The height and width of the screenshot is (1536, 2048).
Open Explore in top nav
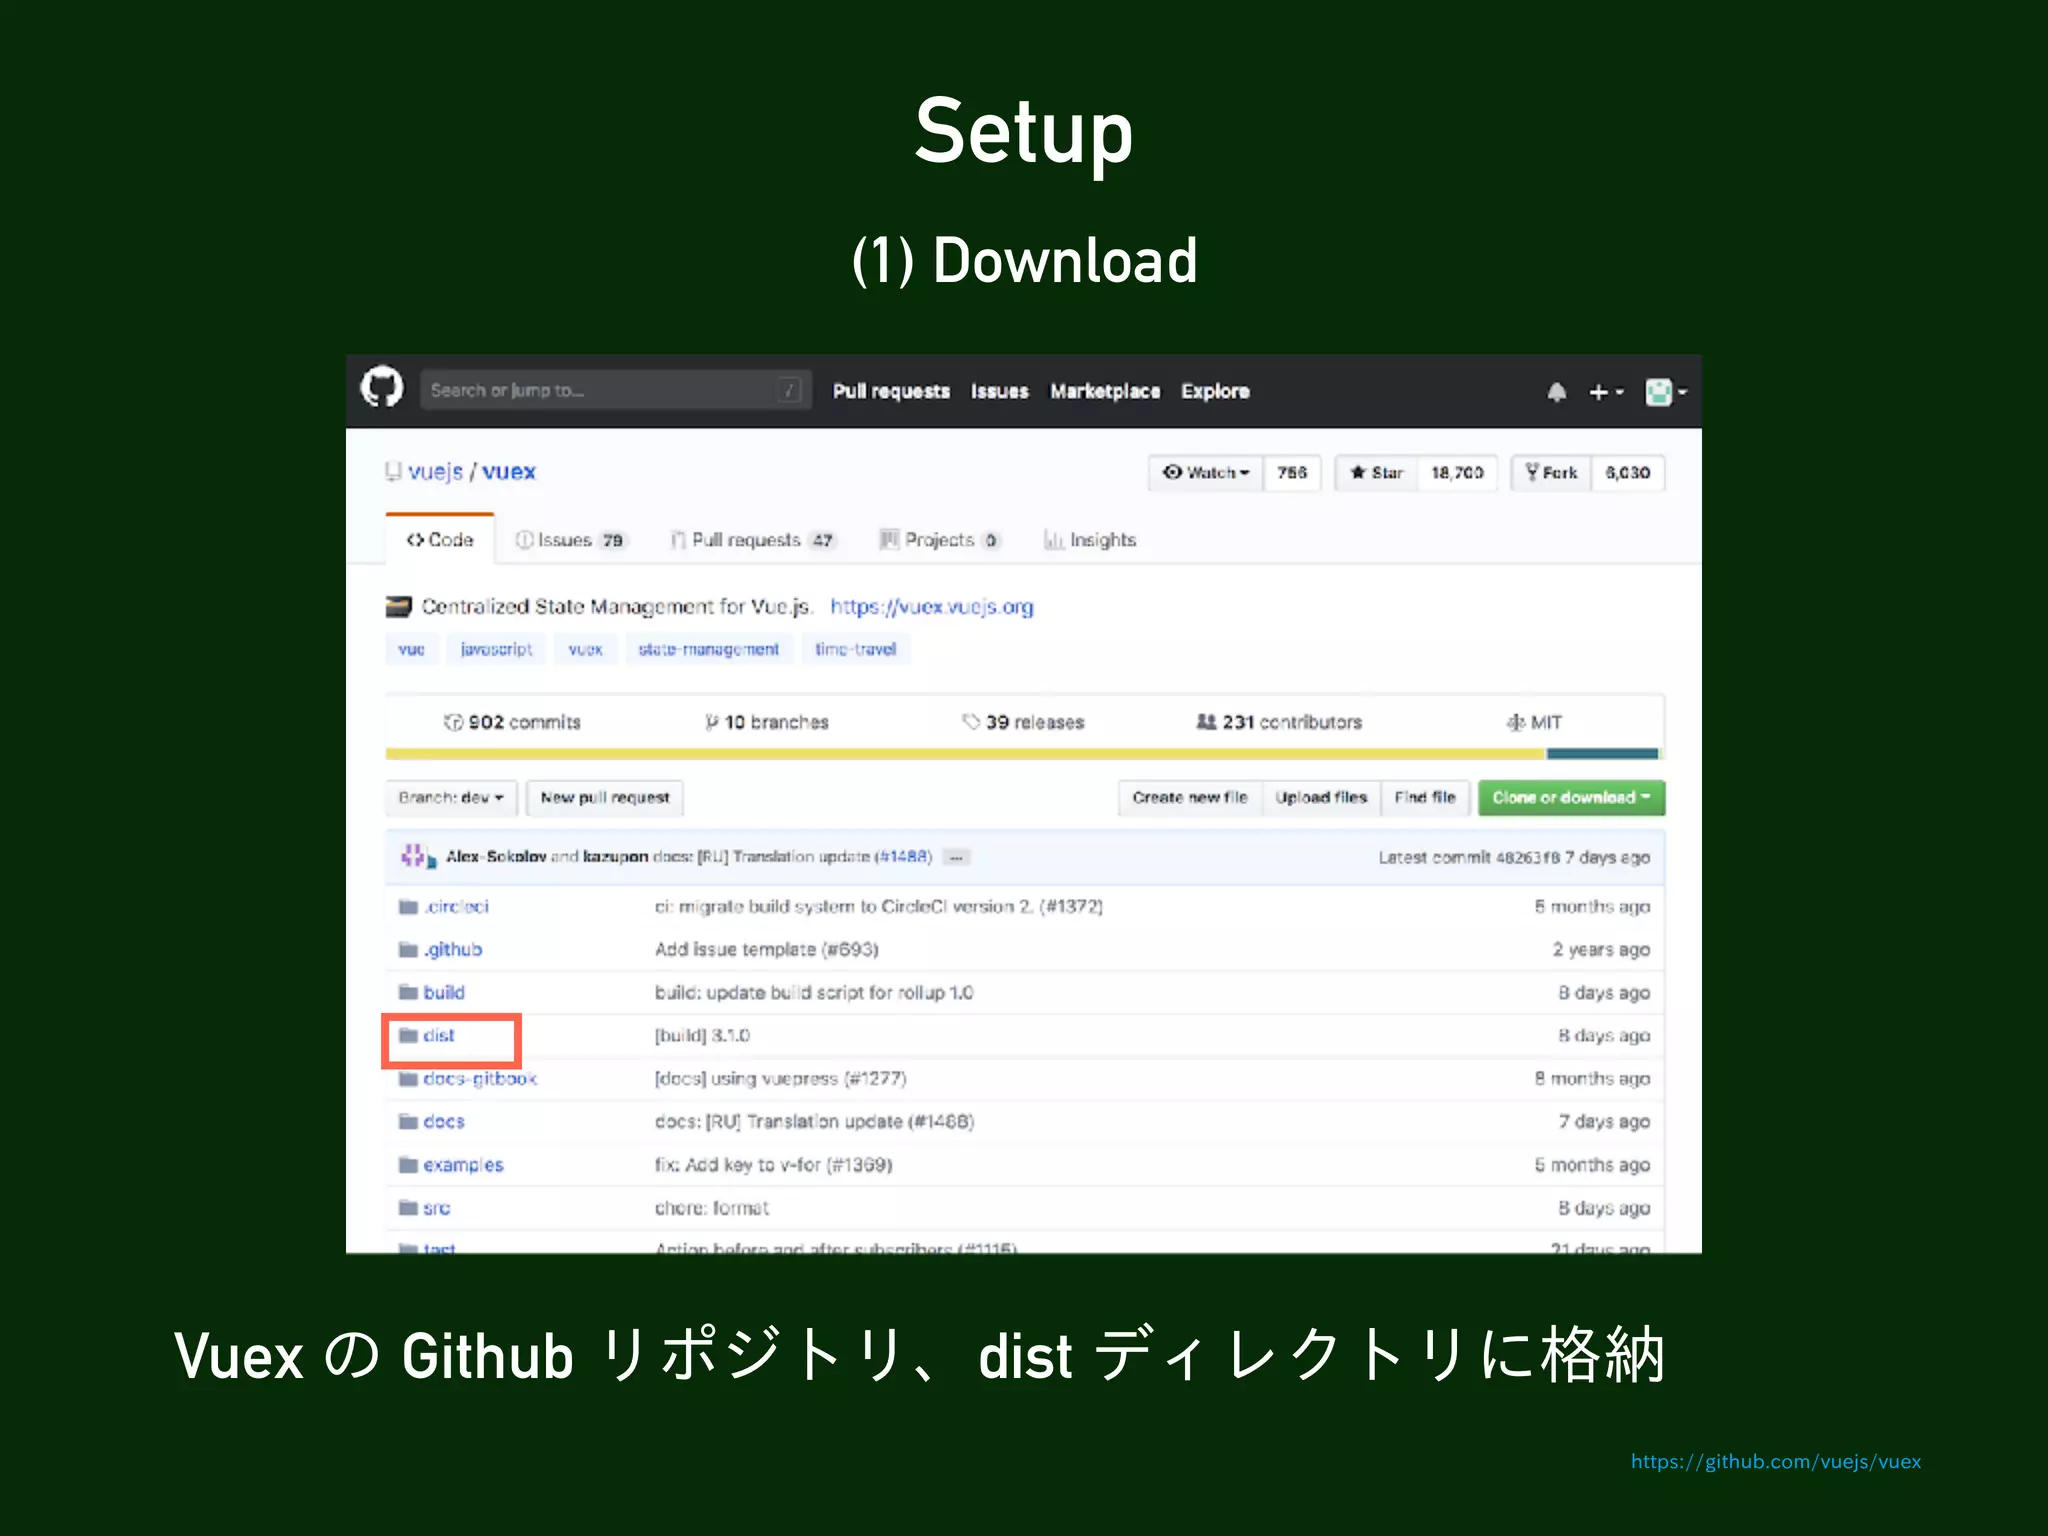(x=1215, y=391)
